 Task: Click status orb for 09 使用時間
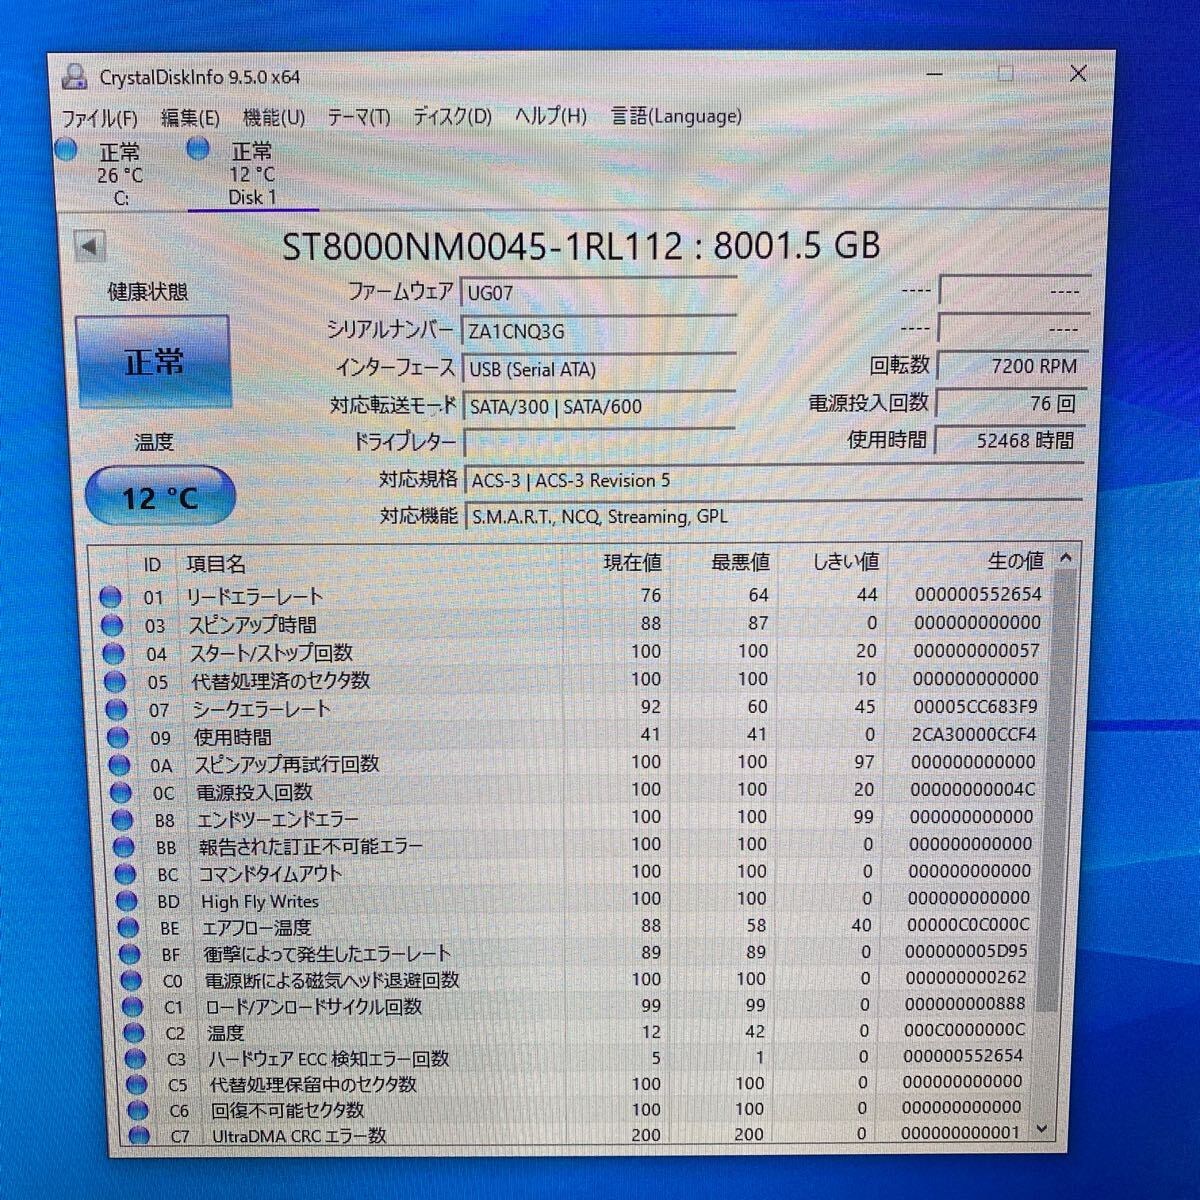click(x=119, y=738)
